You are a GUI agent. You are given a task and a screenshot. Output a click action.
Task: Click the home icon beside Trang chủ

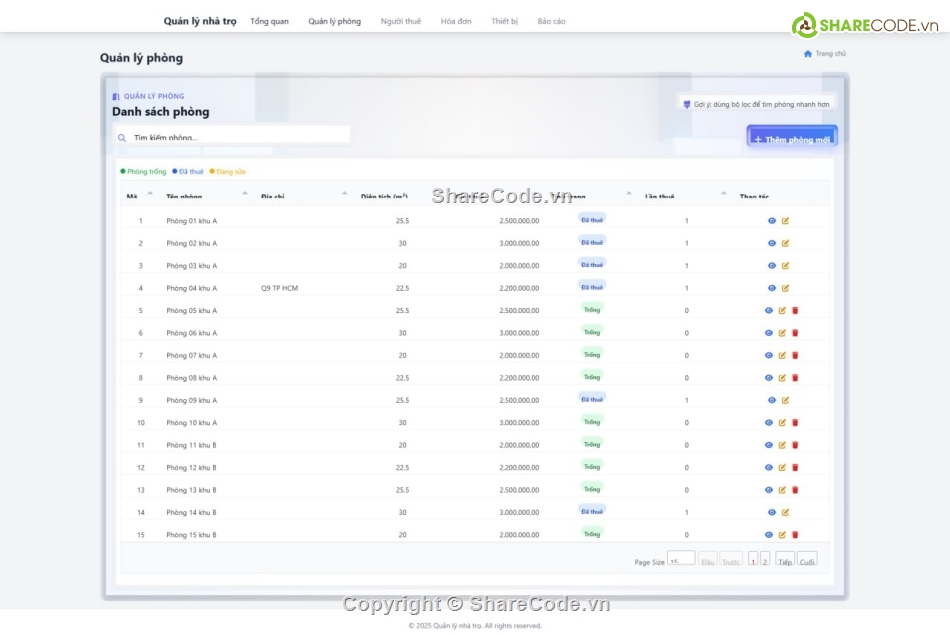pos(807,53)
